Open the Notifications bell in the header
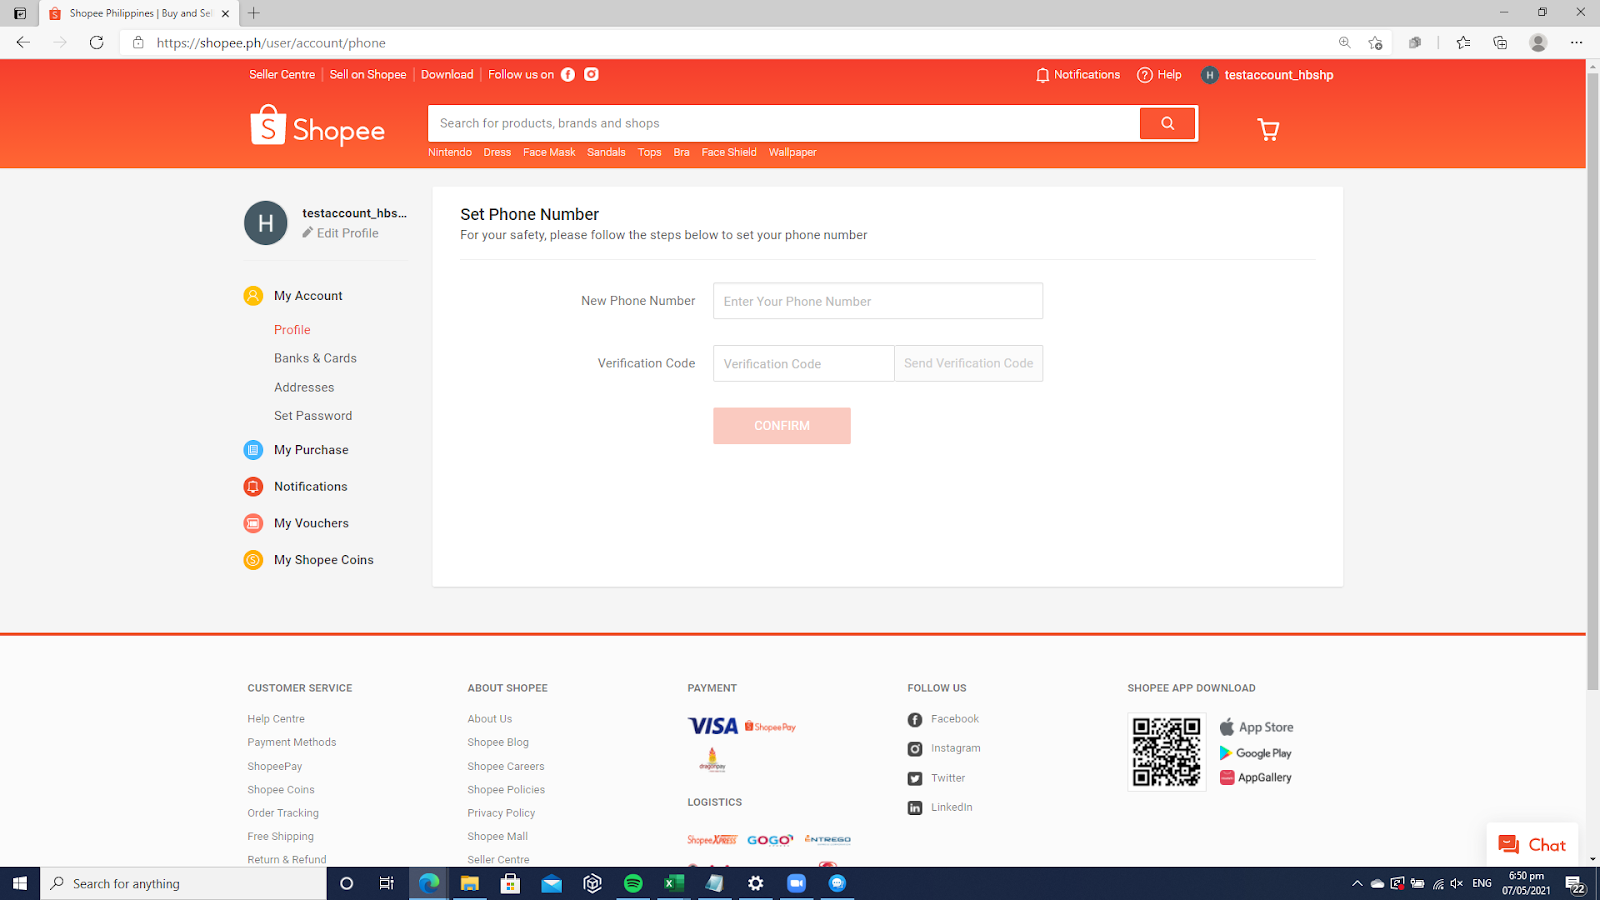The height and width of the screenshot is (900, 1600). coord(1043,74)
